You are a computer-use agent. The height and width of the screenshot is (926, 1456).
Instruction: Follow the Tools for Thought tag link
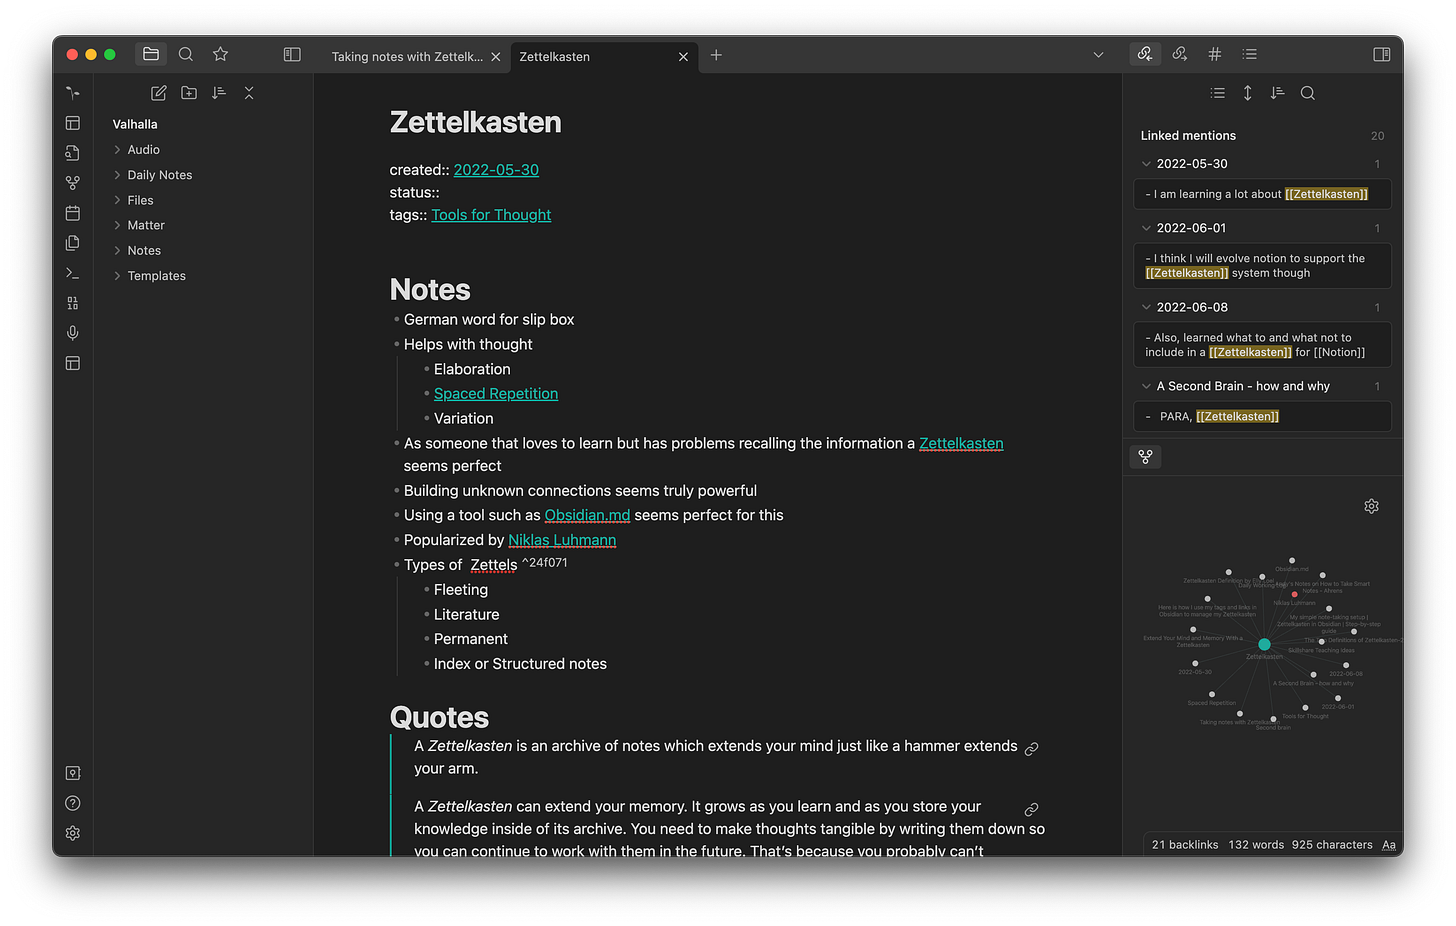point(491,215)
